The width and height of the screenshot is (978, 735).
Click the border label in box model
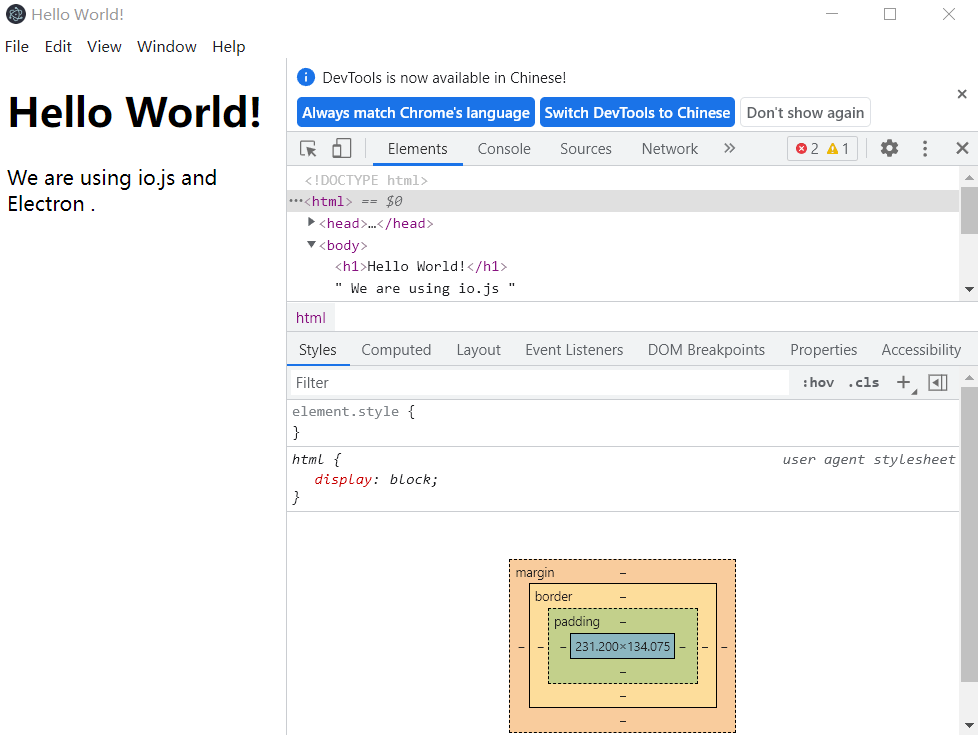pos(553,596)
